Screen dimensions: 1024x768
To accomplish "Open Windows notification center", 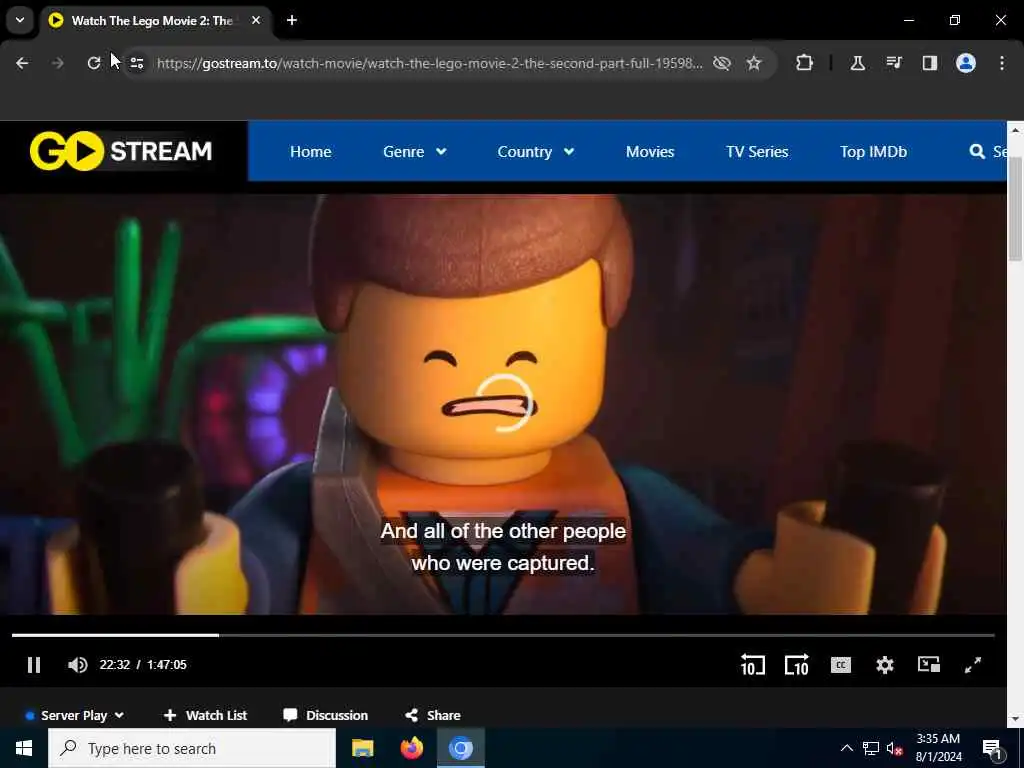I will pos(992,748).
